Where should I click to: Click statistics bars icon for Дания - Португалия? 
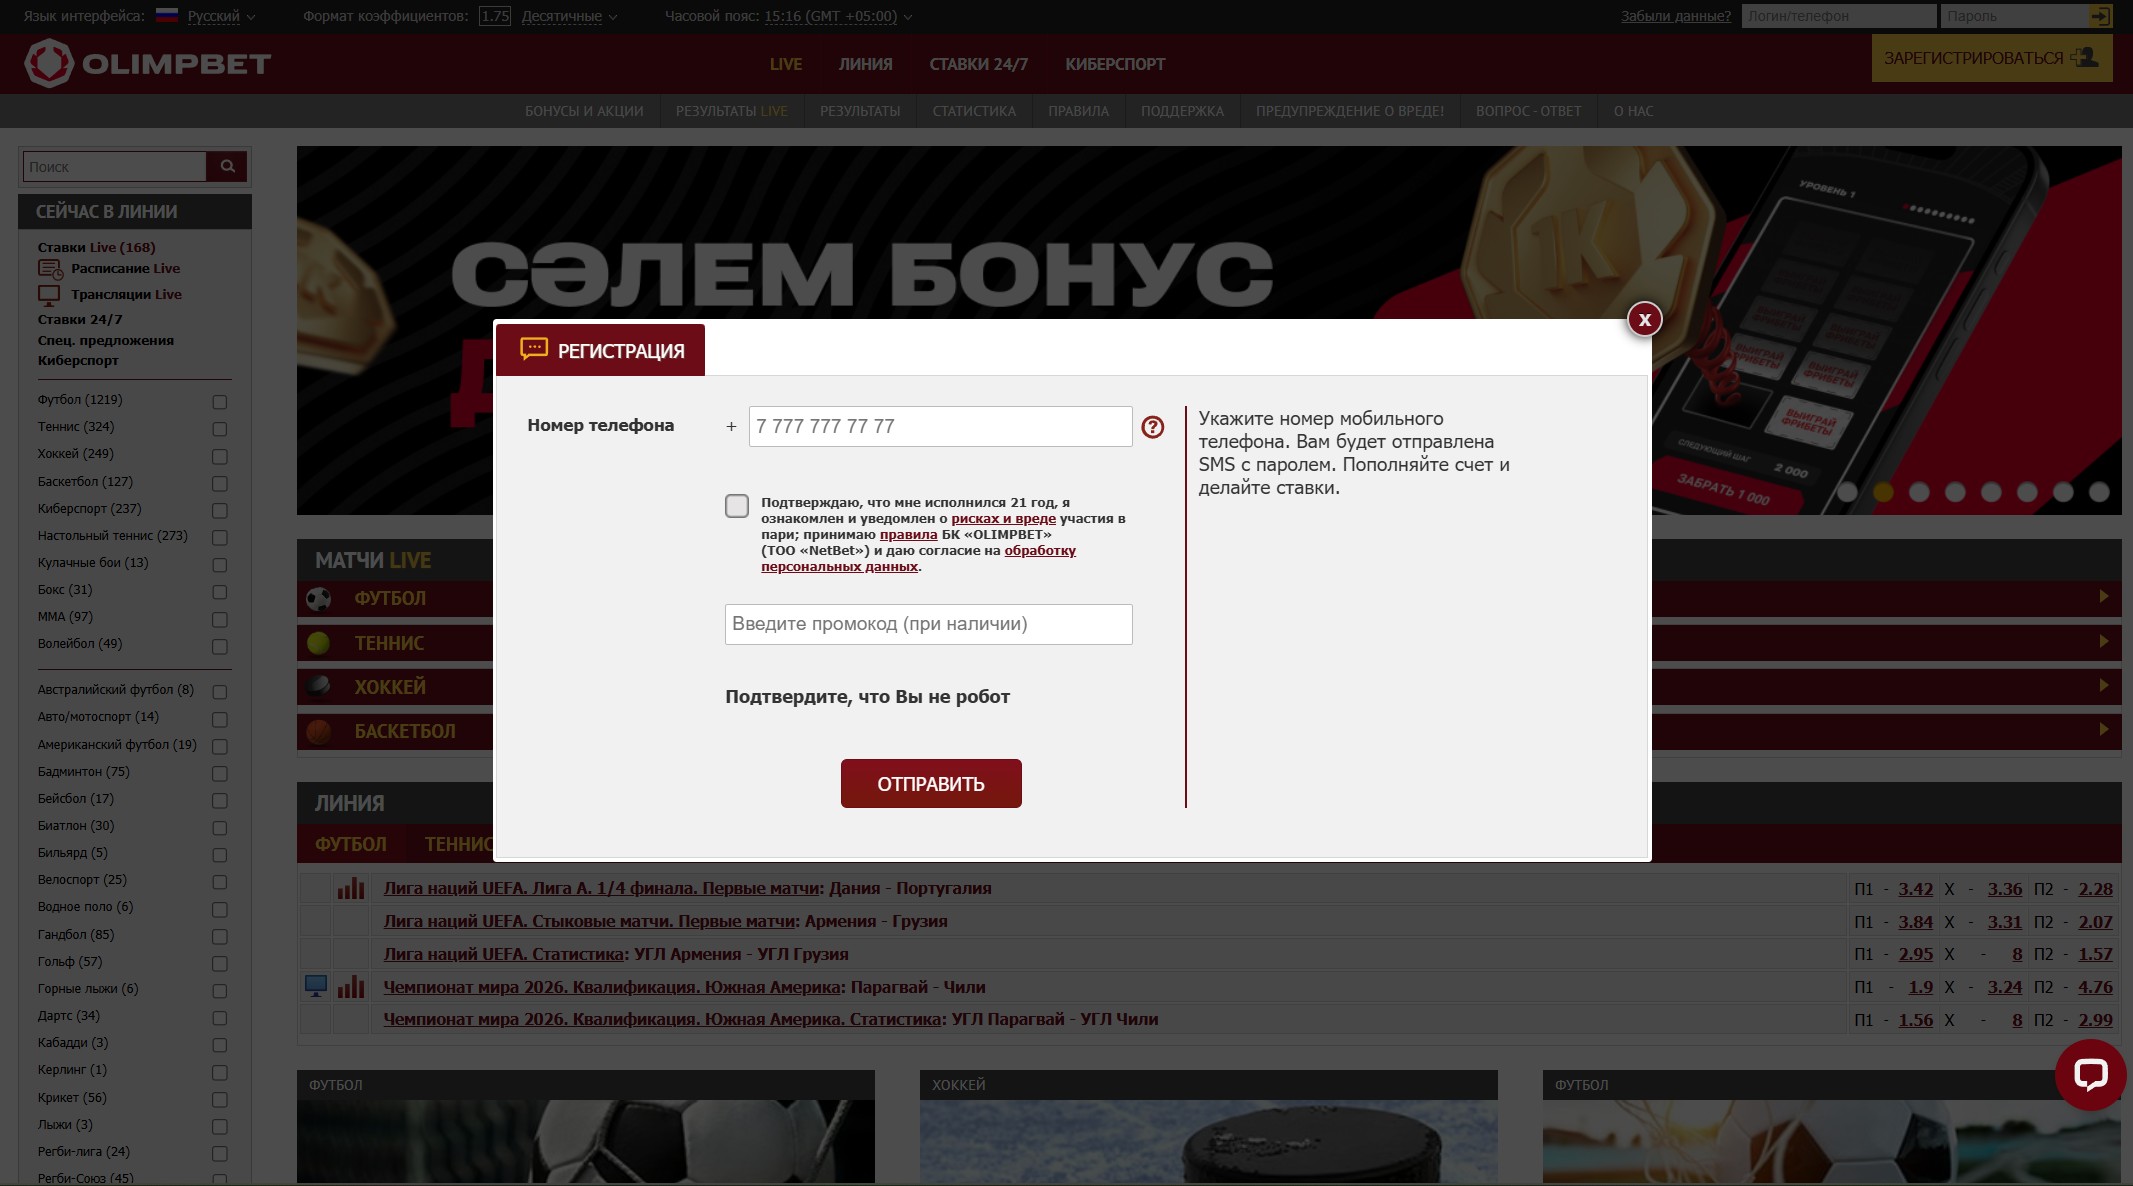click(x=351, y=888)
